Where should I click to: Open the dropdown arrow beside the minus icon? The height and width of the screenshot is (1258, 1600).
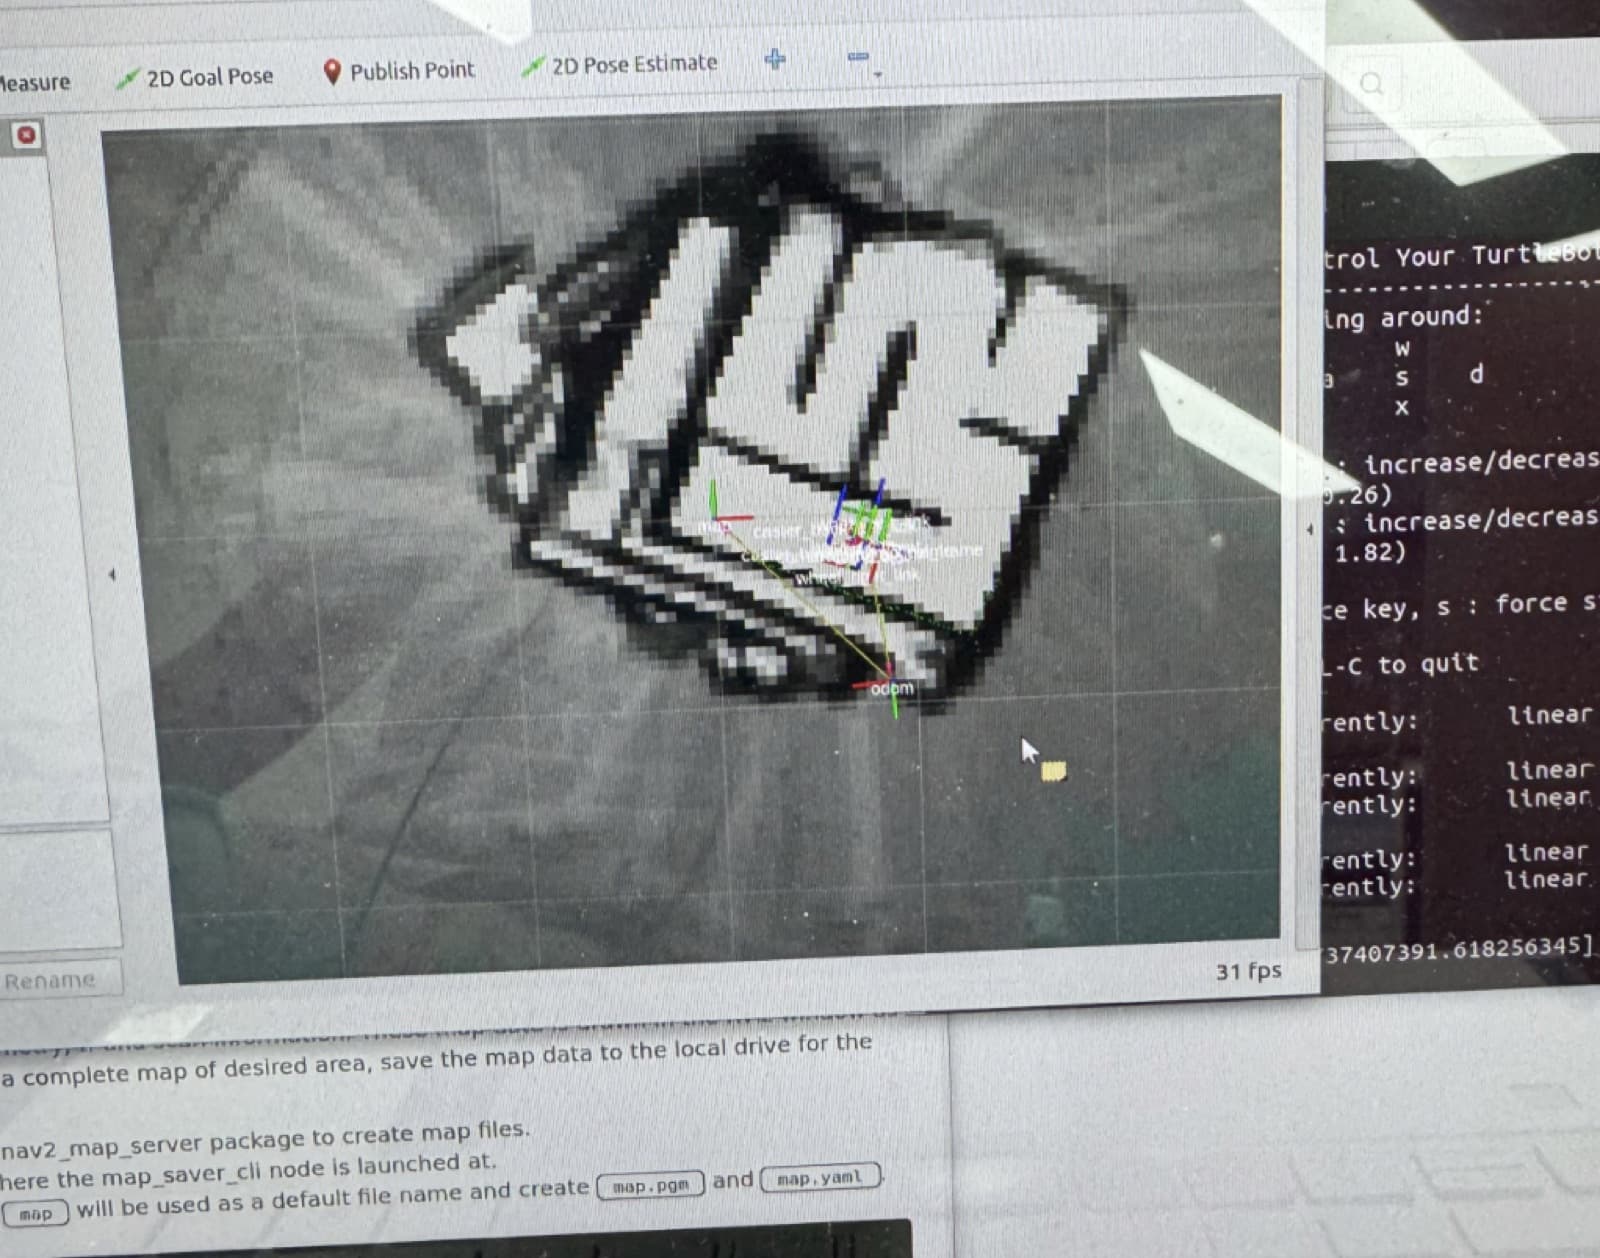point(878,74)
